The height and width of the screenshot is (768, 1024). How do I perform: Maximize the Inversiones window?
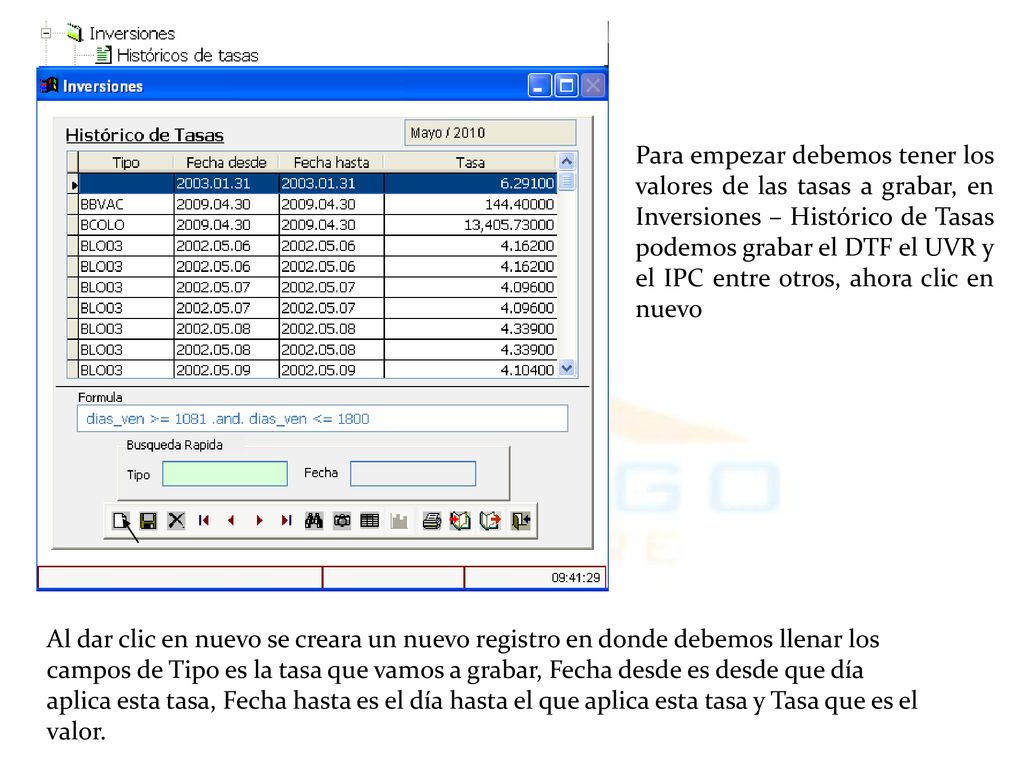(566, 86)
